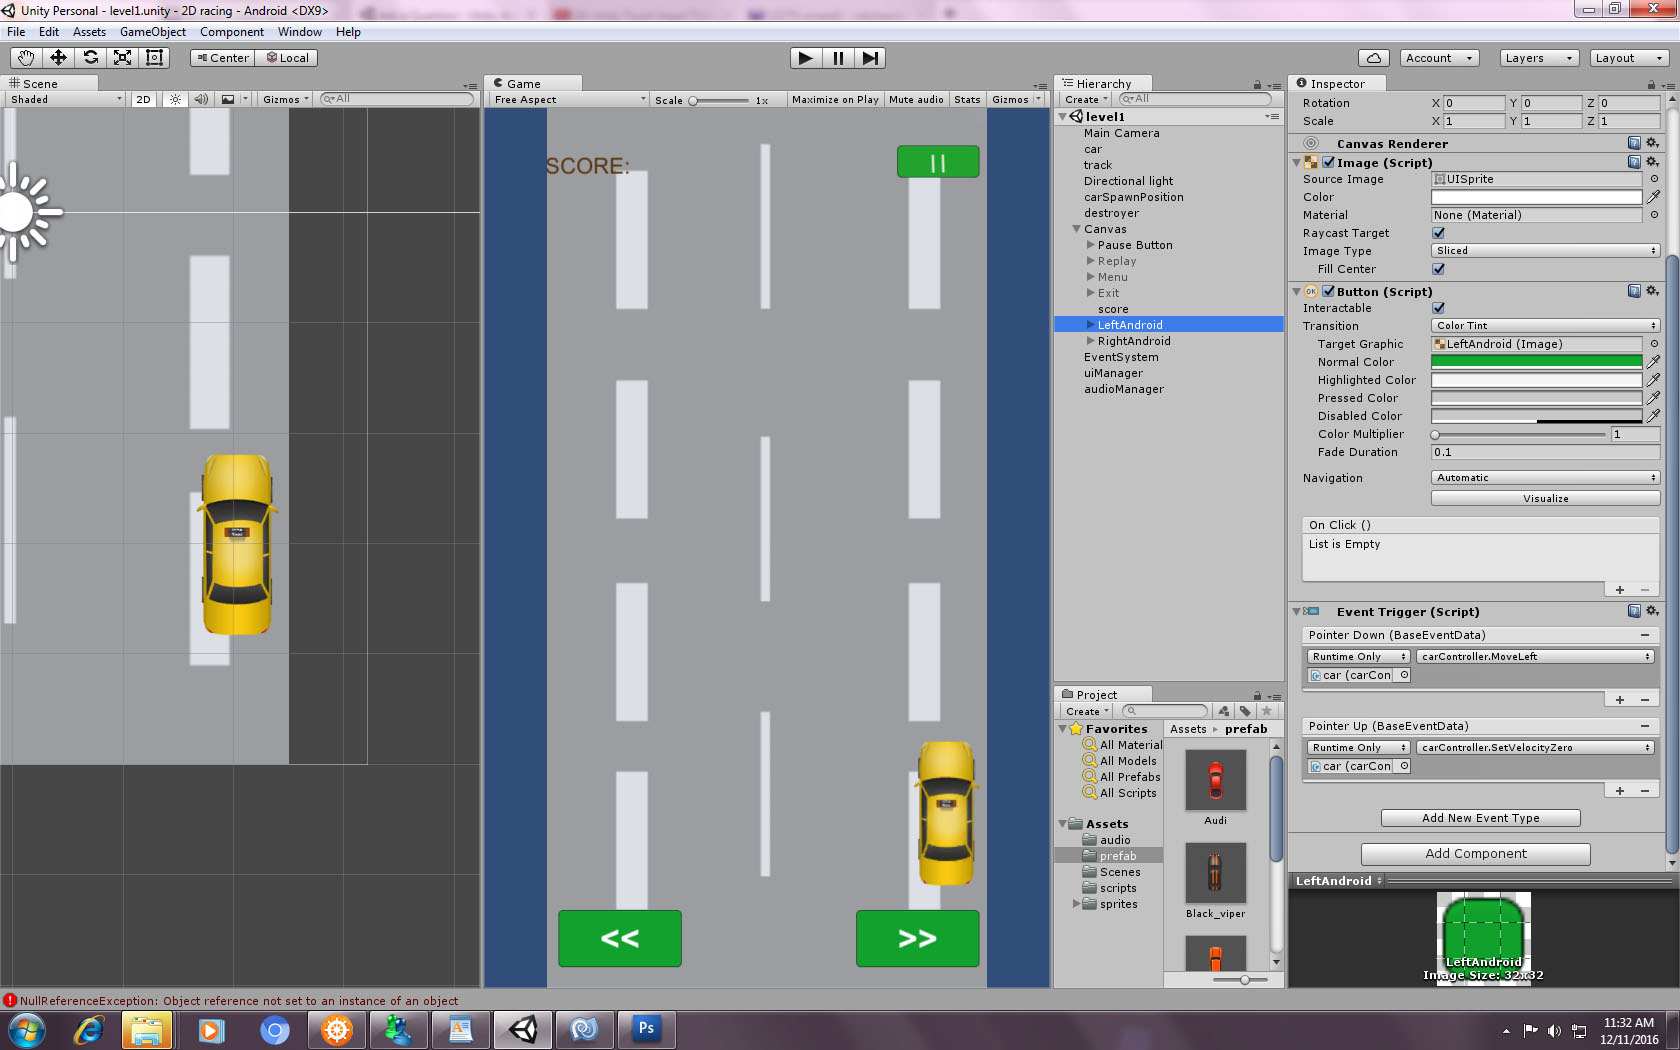Viewport: 1680px width, 1050px height.
Task: Open Account dropdown button
Action: click(1440, 58)
